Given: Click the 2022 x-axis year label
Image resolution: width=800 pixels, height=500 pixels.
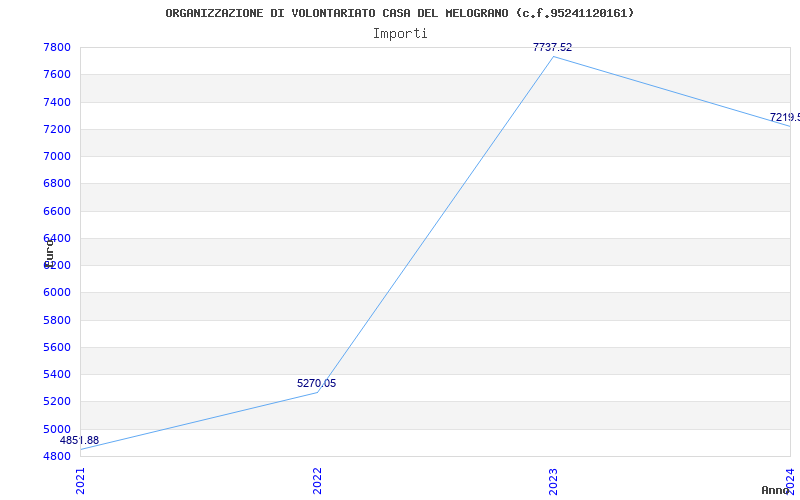Looking at the screenshot, I should tap(317, 481).
